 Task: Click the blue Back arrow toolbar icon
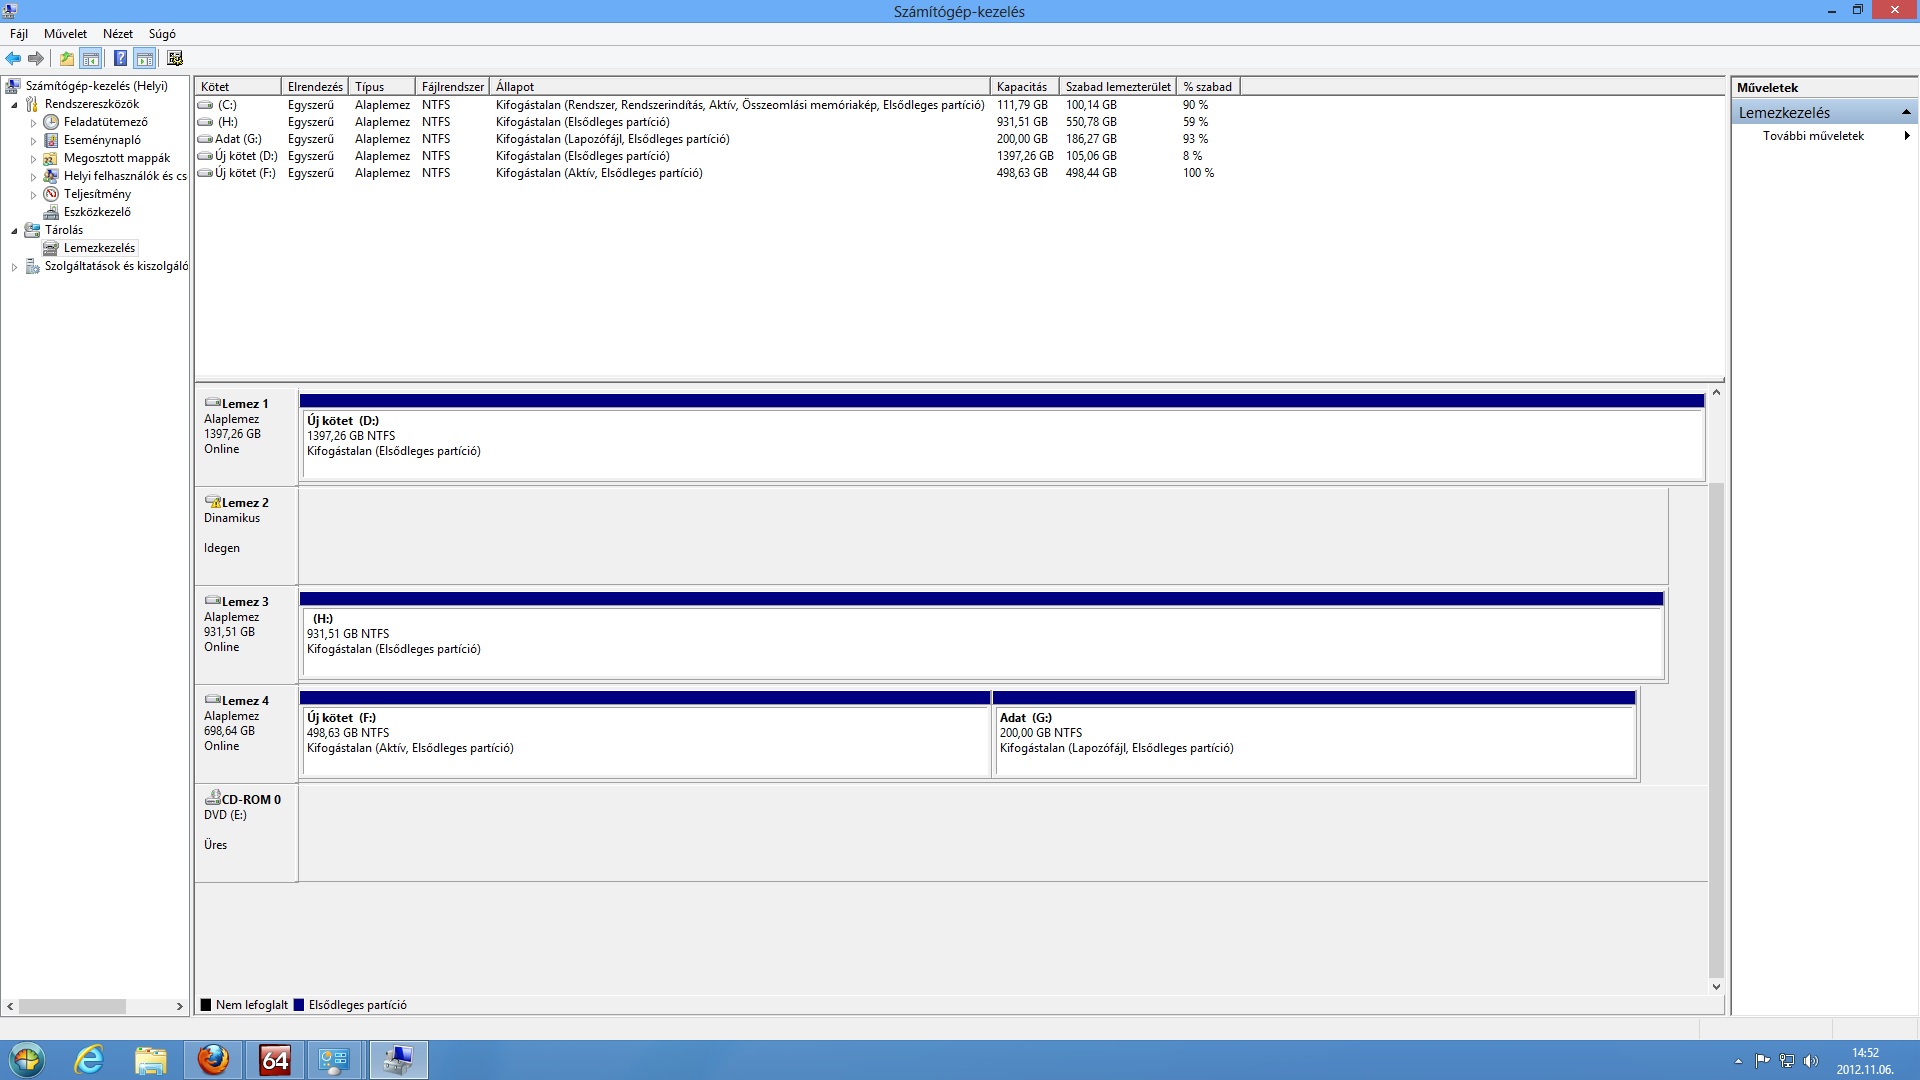[x=13, y=58]
